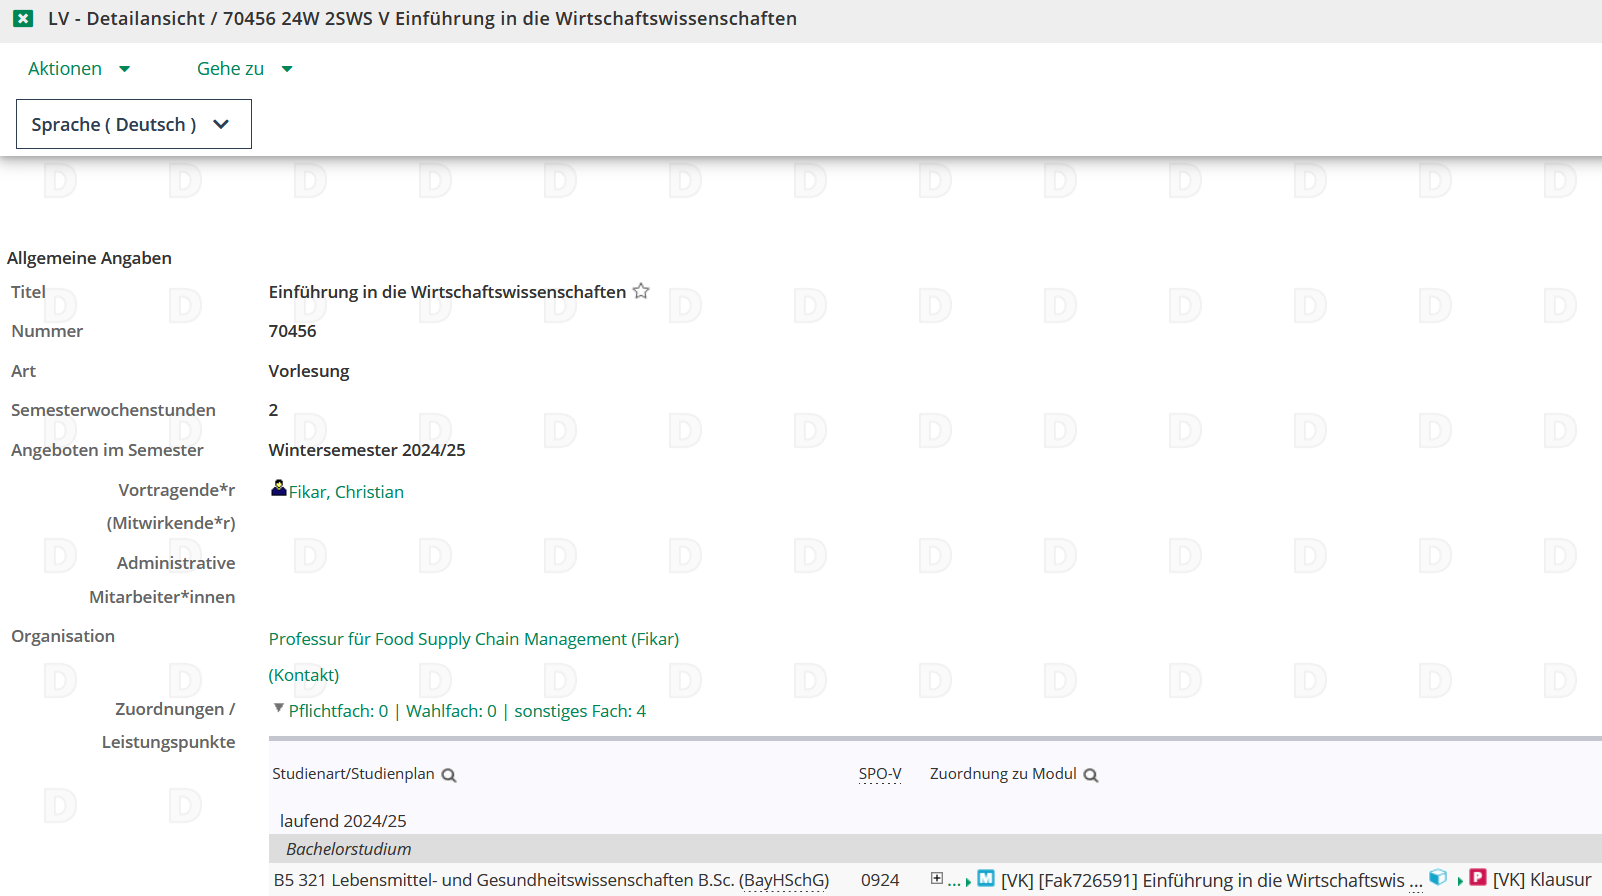
Task: Click the SPO-V column header
Action: pos(879,774)
